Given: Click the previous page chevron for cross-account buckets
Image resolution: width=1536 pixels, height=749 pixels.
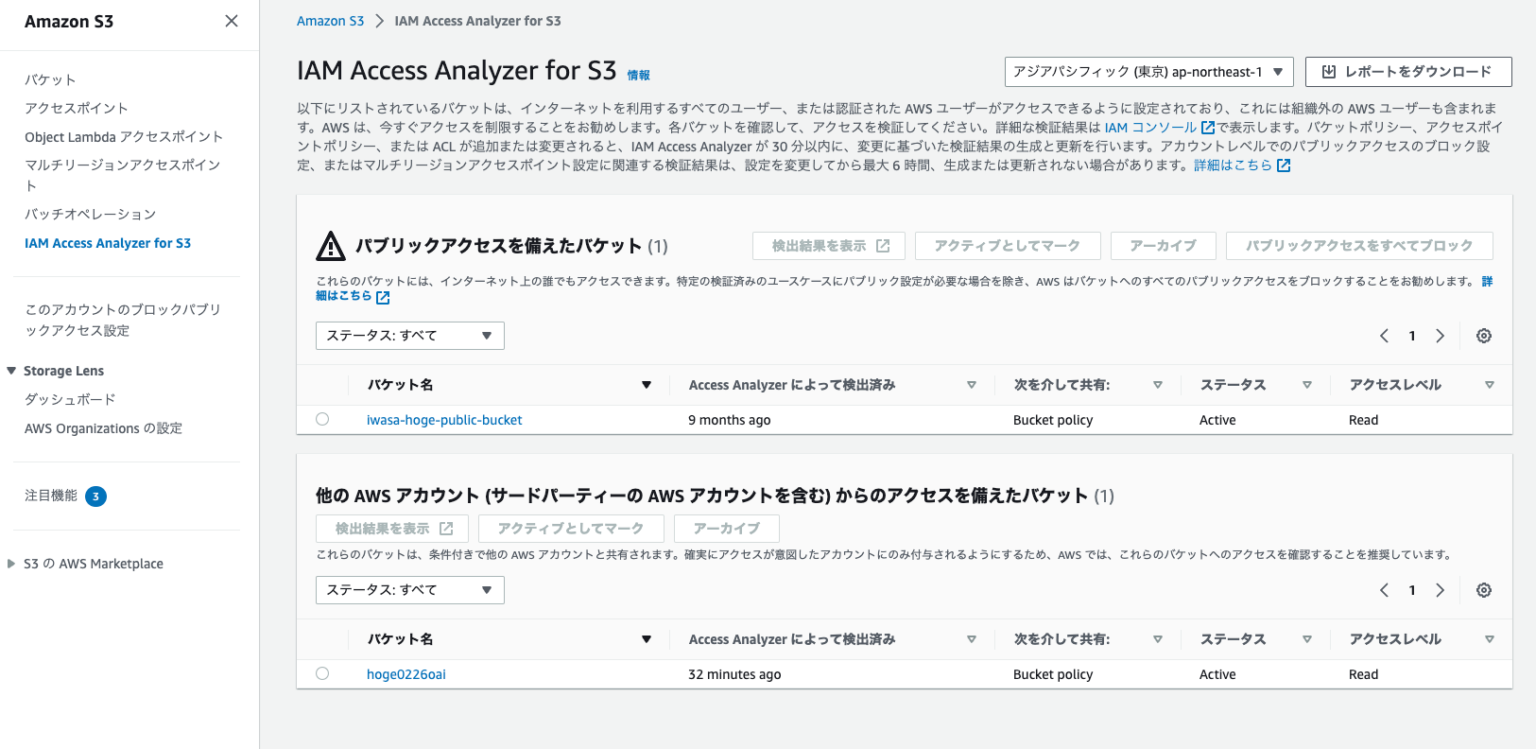Looking at the screenshot, I should click(x=1384, y=590).
